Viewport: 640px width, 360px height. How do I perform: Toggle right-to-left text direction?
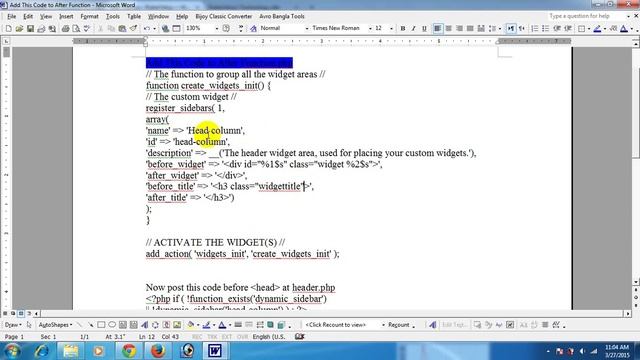(x=522, y=29)
